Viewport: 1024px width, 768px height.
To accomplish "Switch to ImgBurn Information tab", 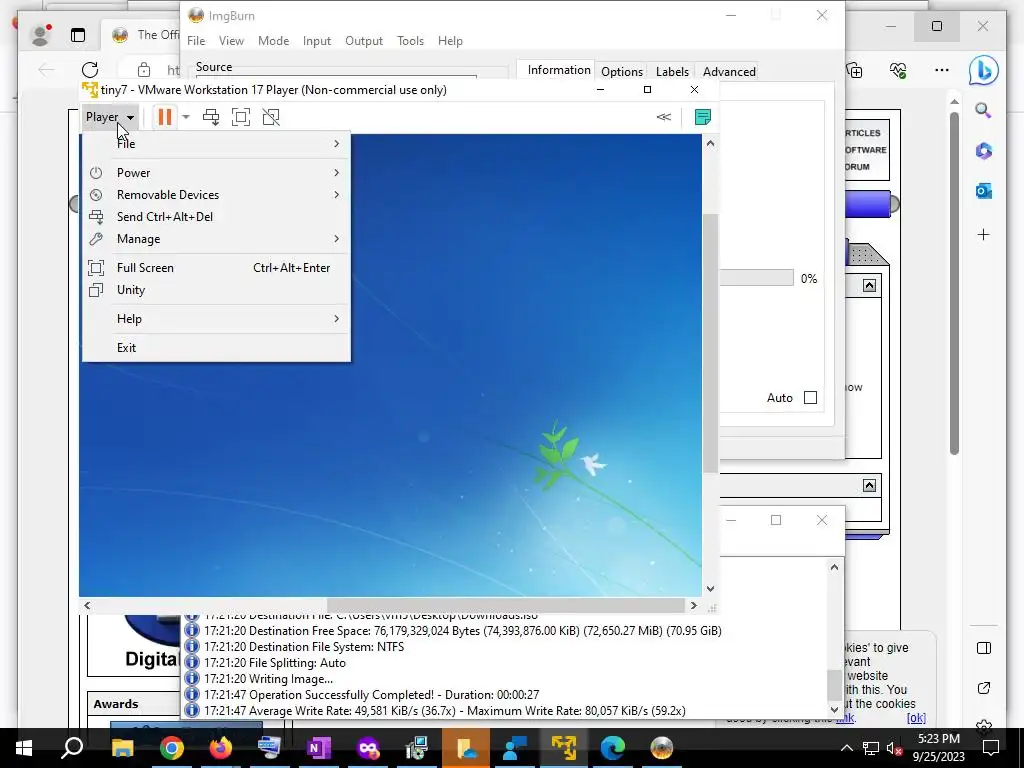I will [559, 70].
